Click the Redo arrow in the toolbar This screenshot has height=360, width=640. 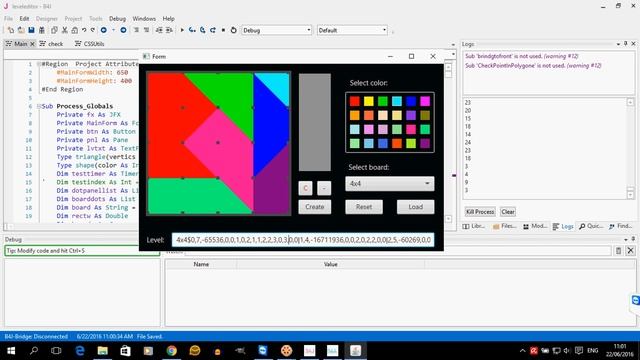[x=93, y=30]
